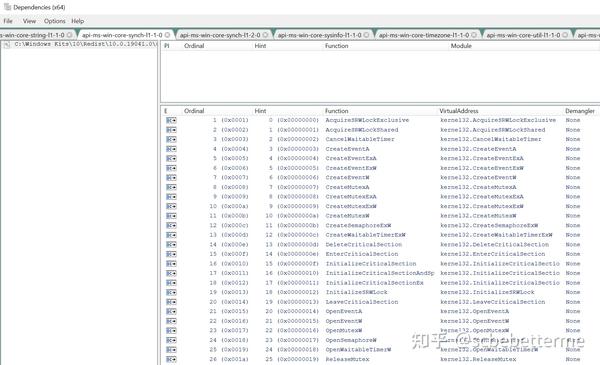
Task: Switch to api-ms-win-core-util-l1-1-0 tab
Action: 523,35
